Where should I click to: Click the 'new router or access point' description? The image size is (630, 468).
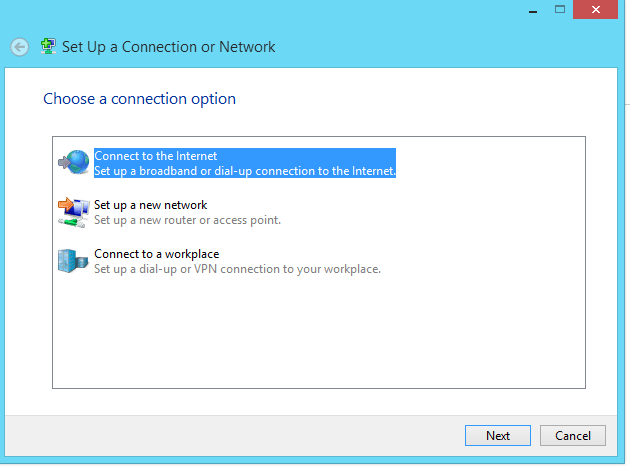187,220
